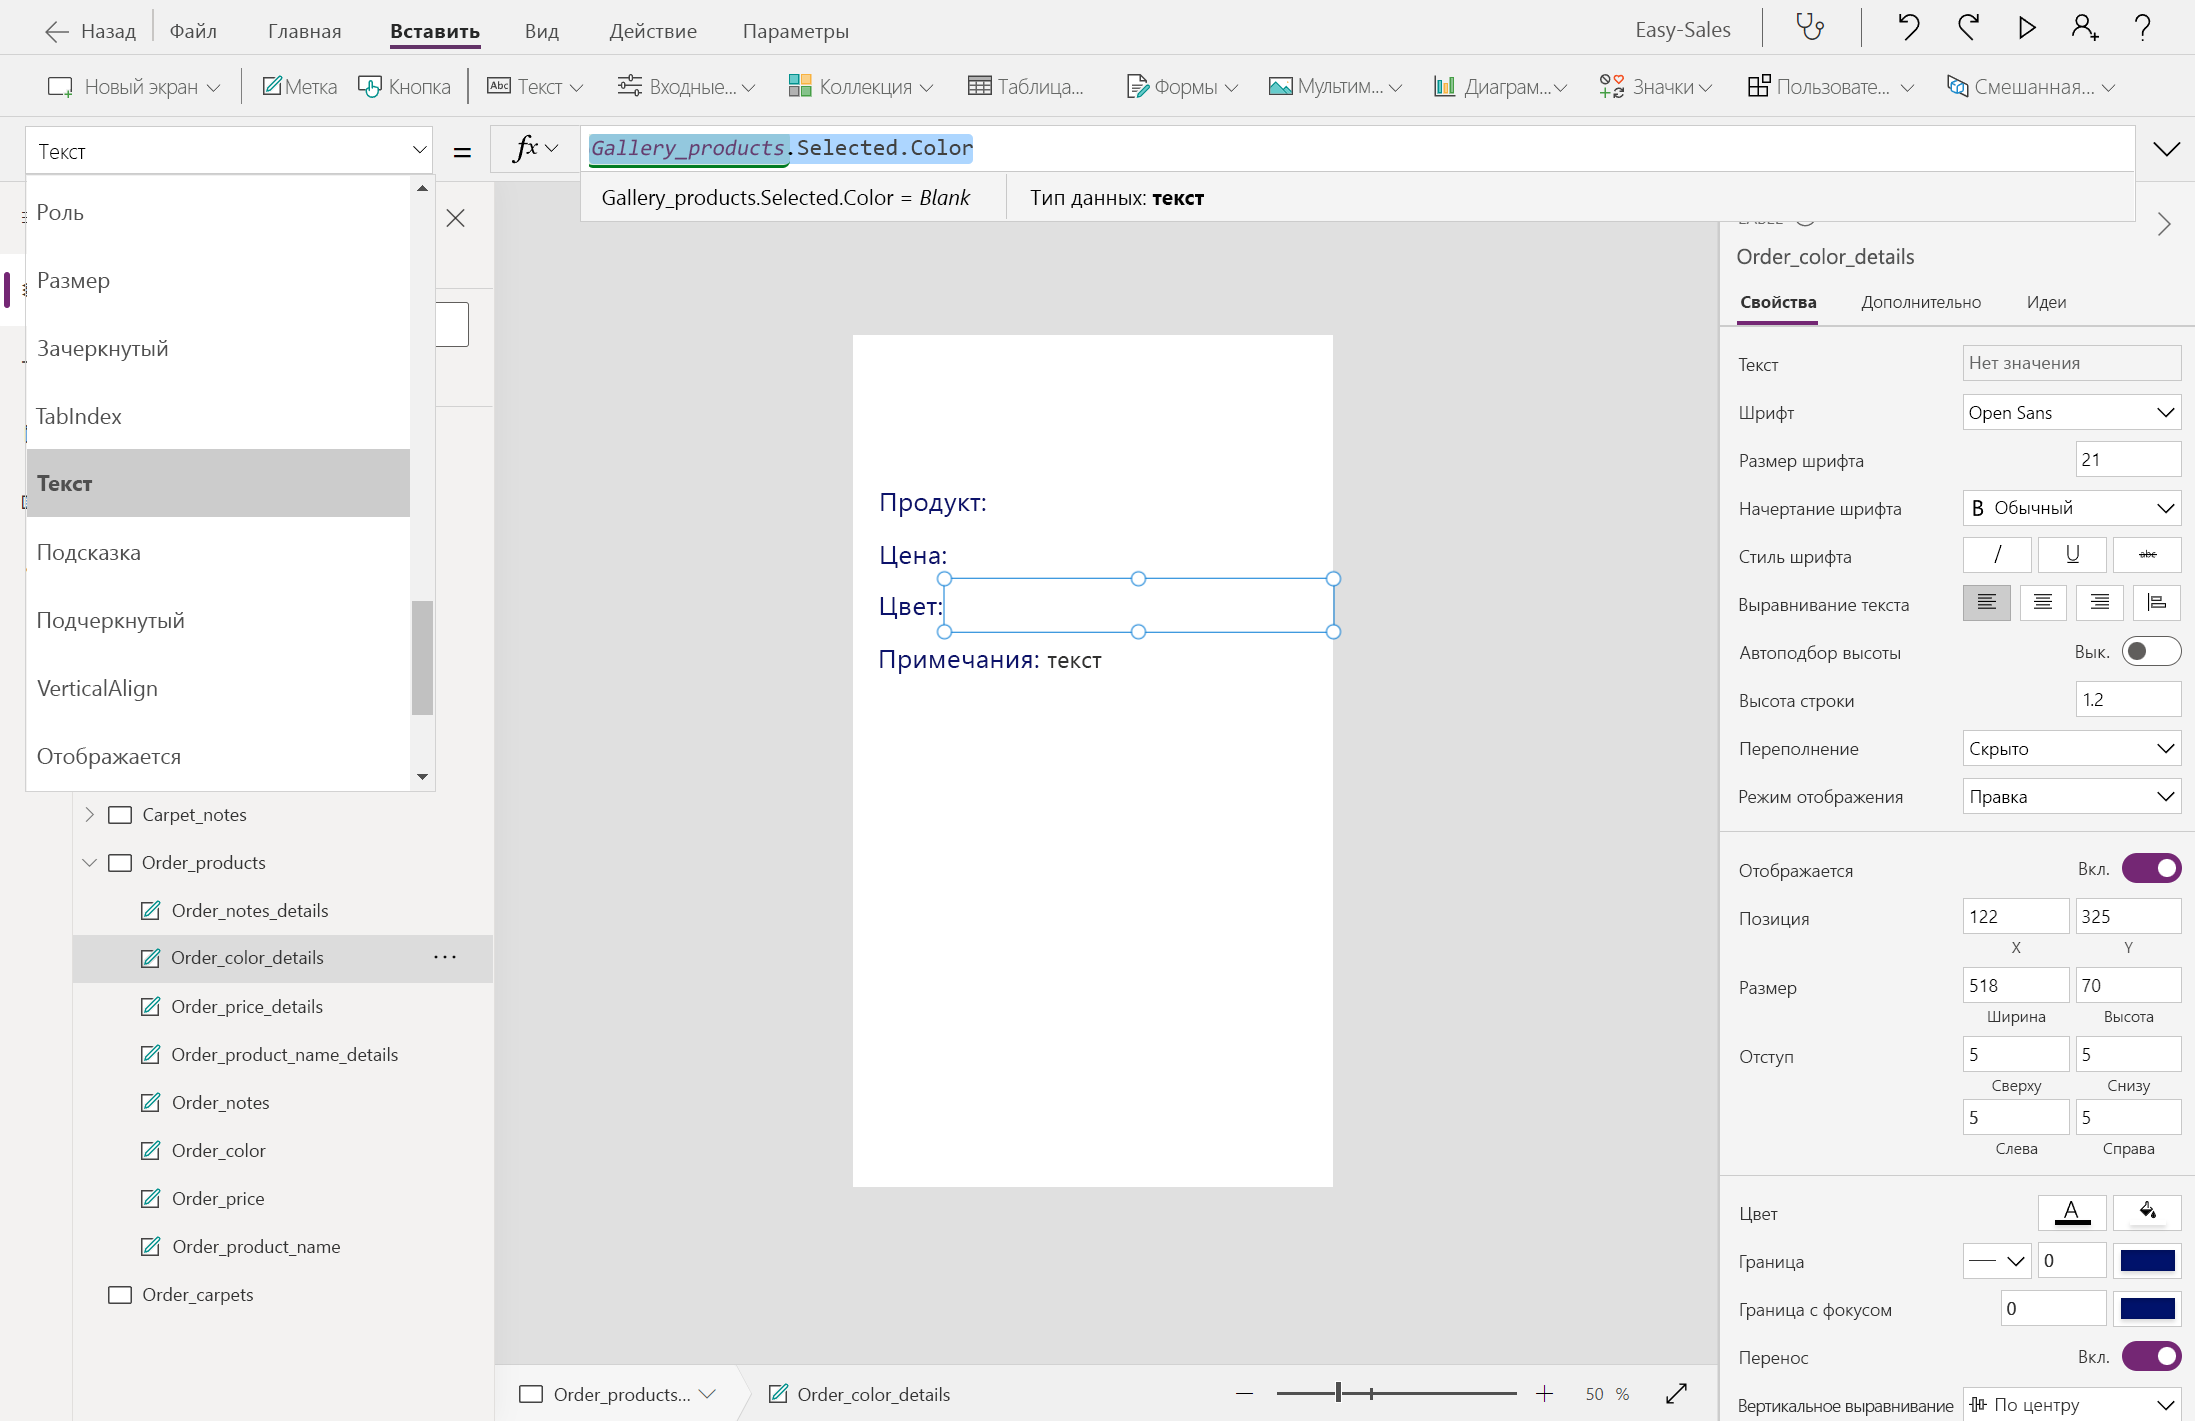Toggle the Отображается visibility switch
Viewport: 2195px width, 1421px height.
pyautogui.click(x=2151, y=869)
